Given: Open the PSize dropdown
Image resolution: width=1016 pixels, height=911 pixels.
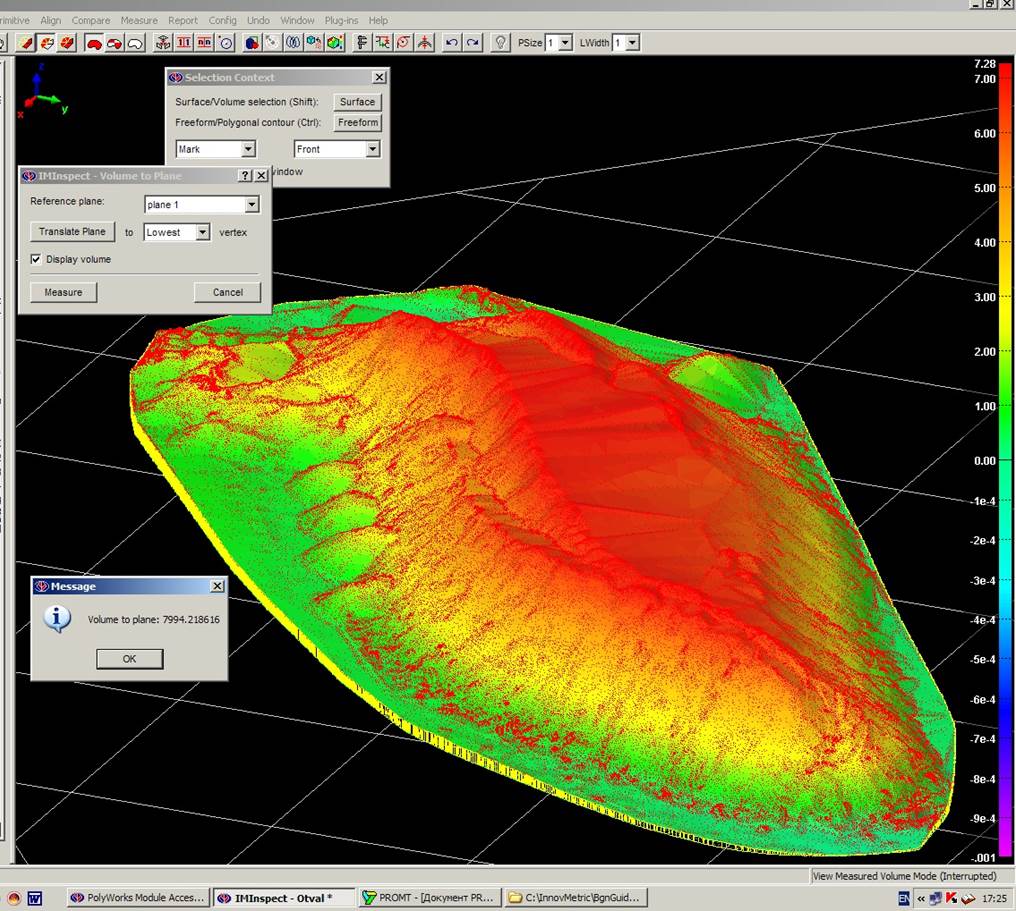Looking at the screenshot, I should (565, 43).
